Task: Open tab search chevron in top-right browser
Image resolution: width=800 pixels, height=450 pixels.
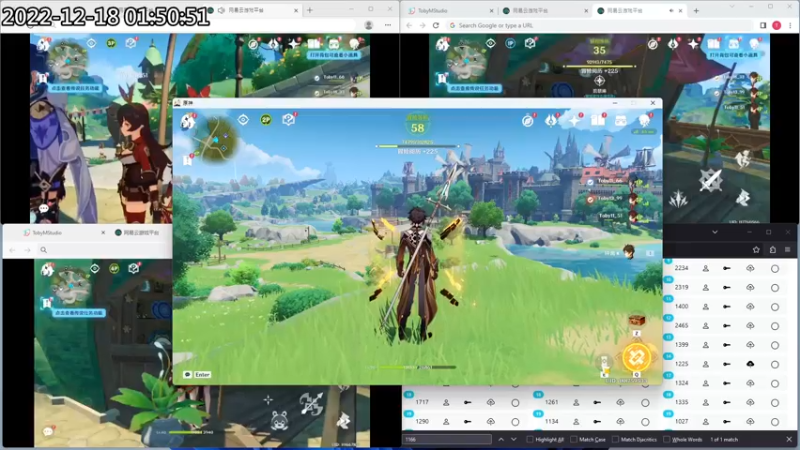Action: [x=732, y=6]
